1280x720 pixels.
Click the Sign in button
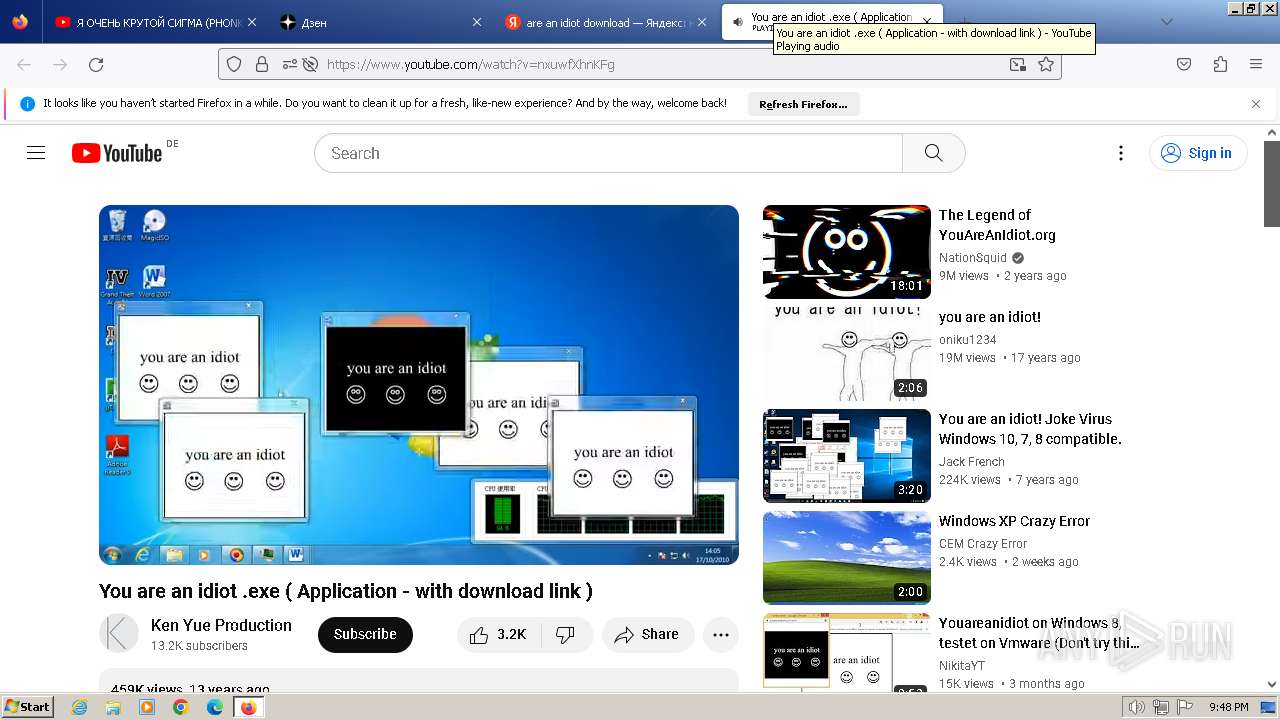point(1198,153)
